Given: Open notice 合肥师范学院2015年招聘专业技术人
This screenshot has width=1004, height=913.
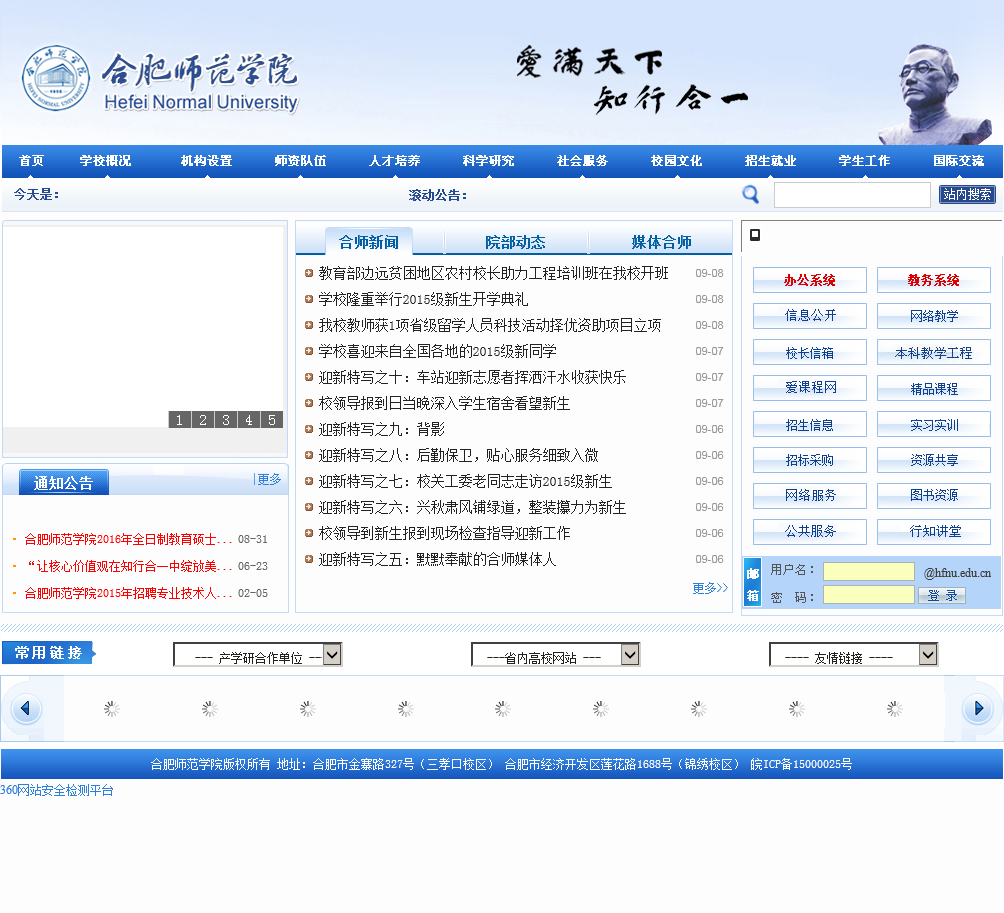Looking at the screenshot, I should 128,593.
